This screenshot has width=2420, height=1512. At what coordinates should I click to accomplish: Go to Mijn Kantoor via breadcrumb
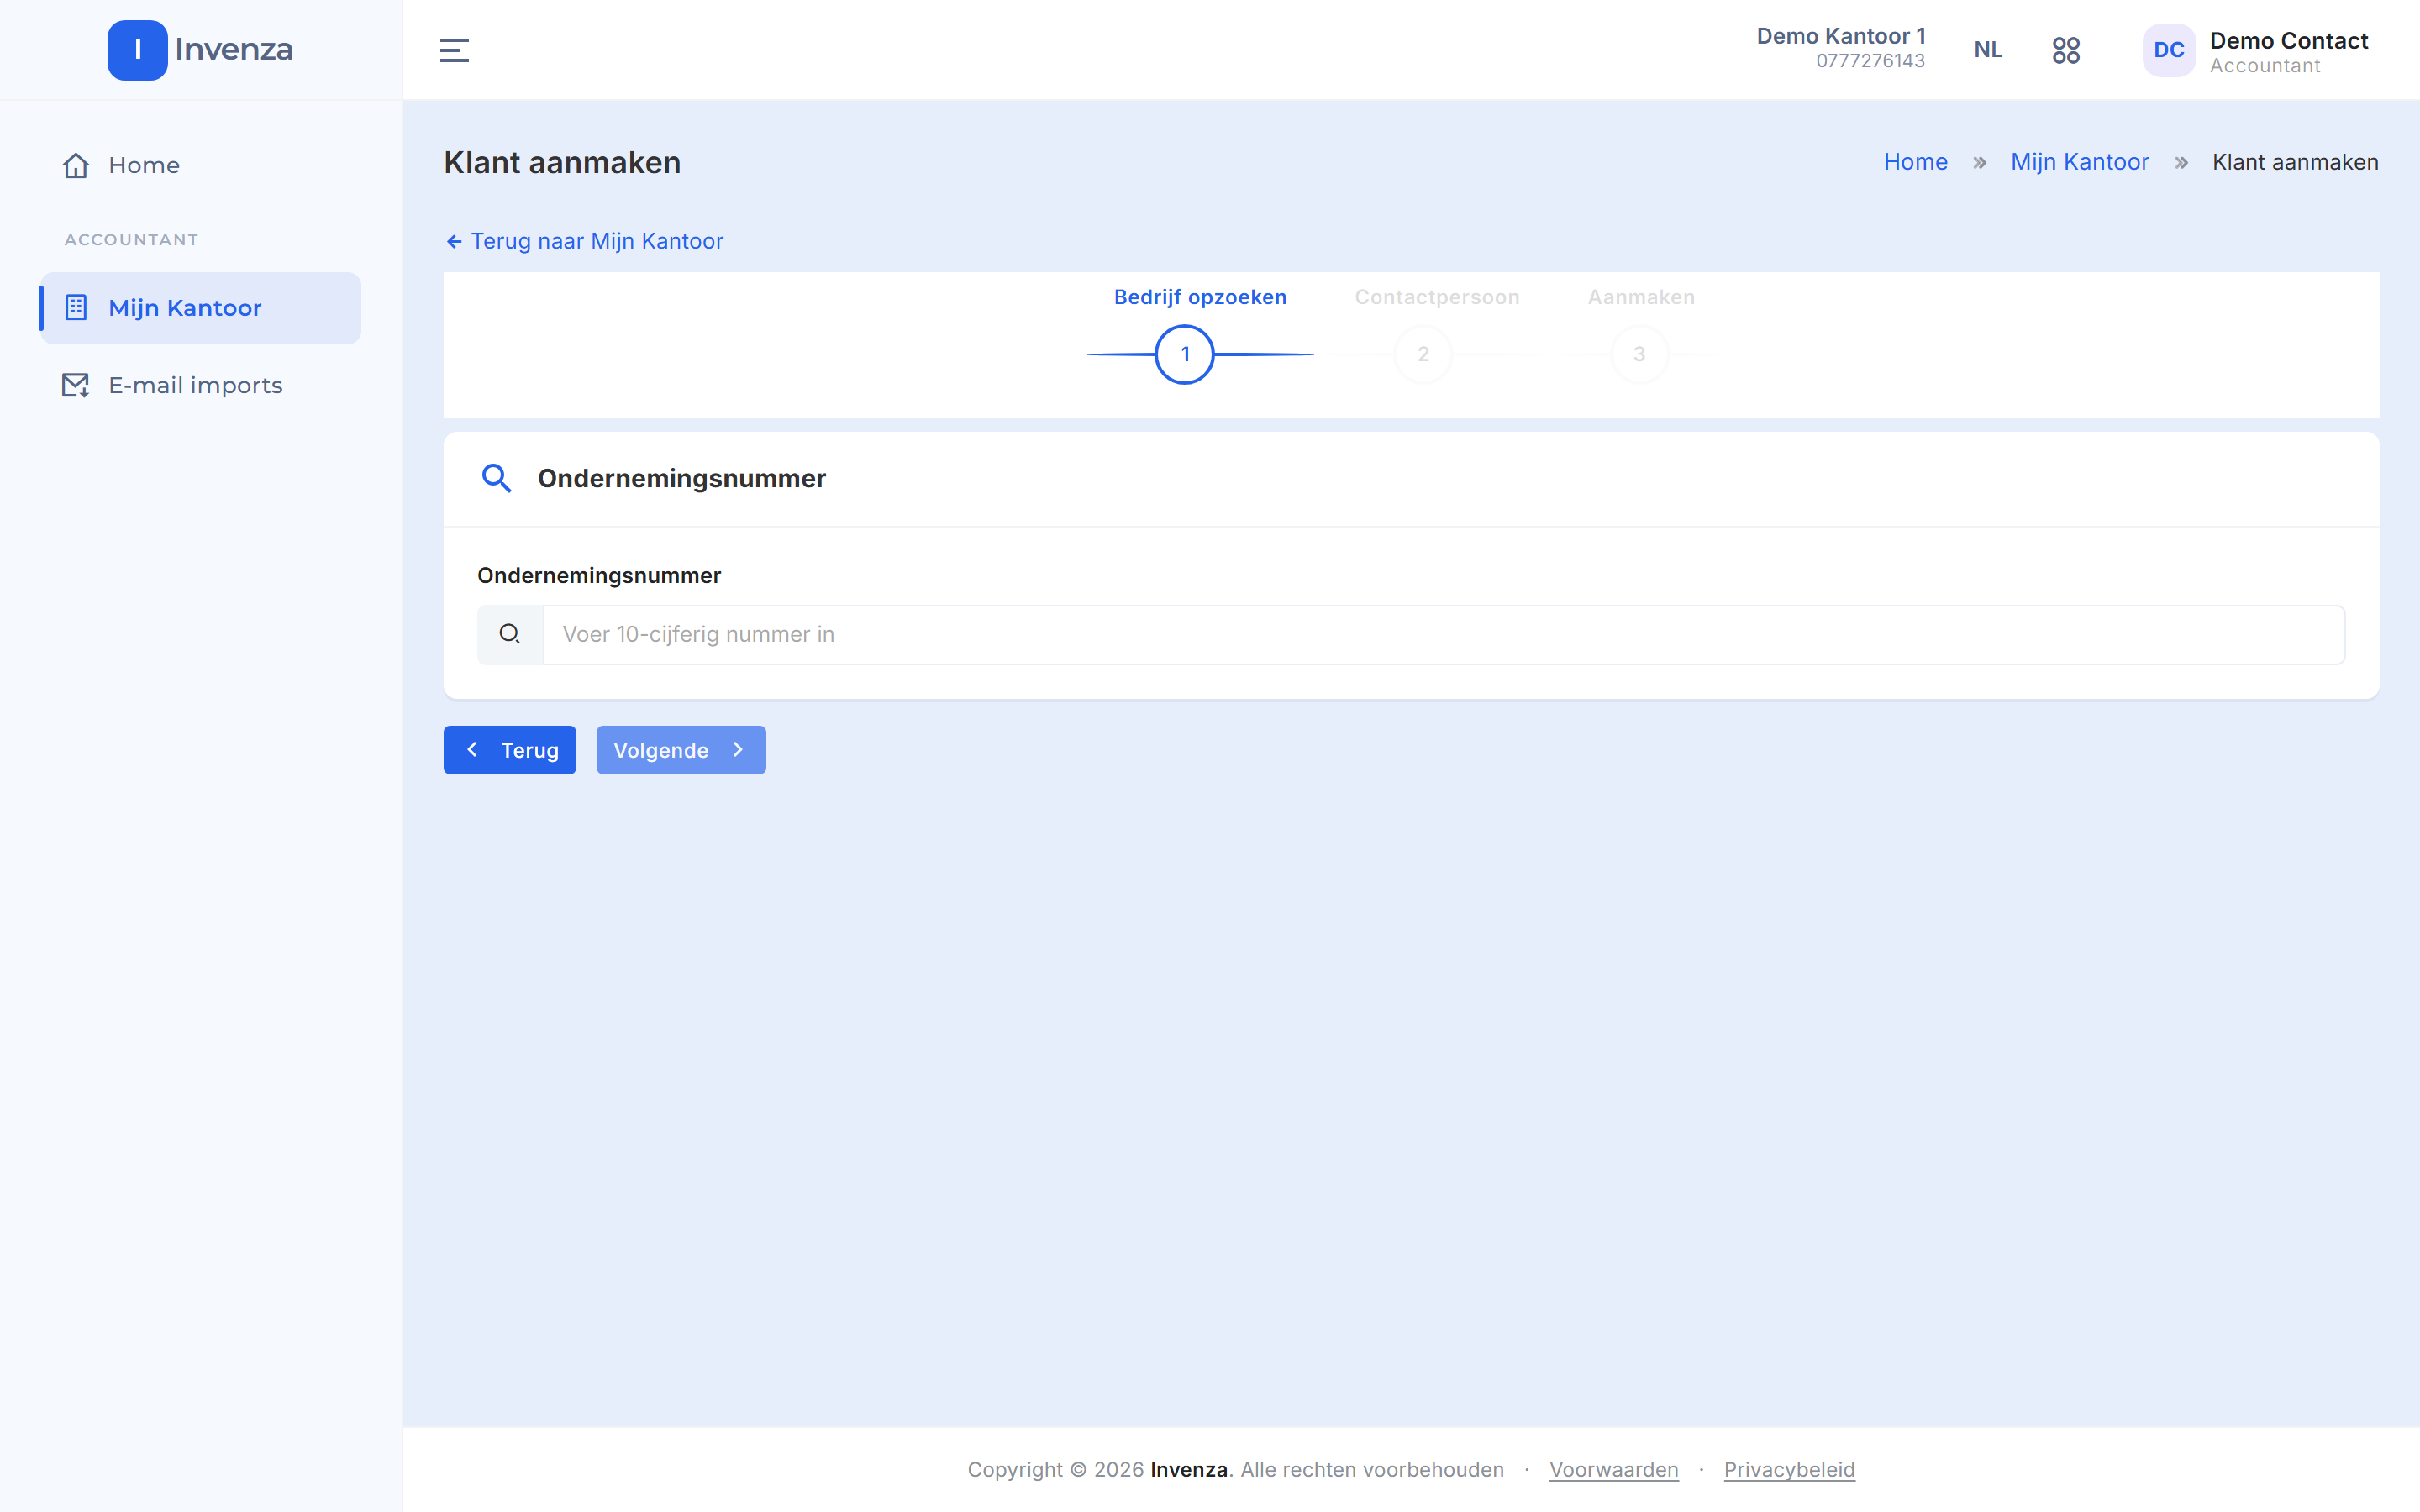(2080, 162)
